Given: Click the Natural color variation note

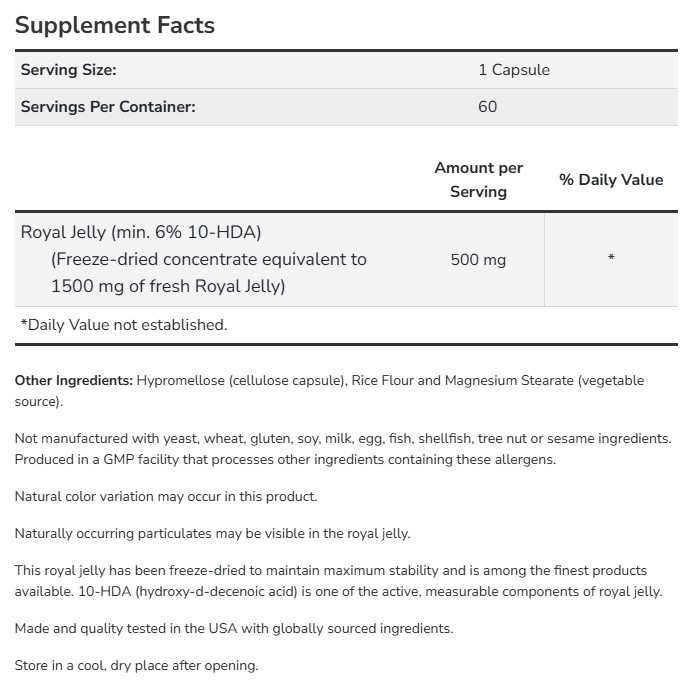Looking at the screenshot, I should [x=165, y=496].
